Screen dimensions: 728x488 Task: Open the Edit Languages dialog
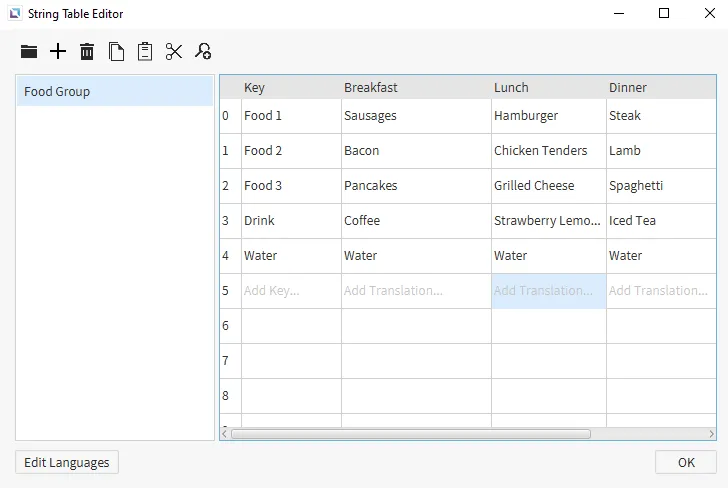tap(67, 462)
